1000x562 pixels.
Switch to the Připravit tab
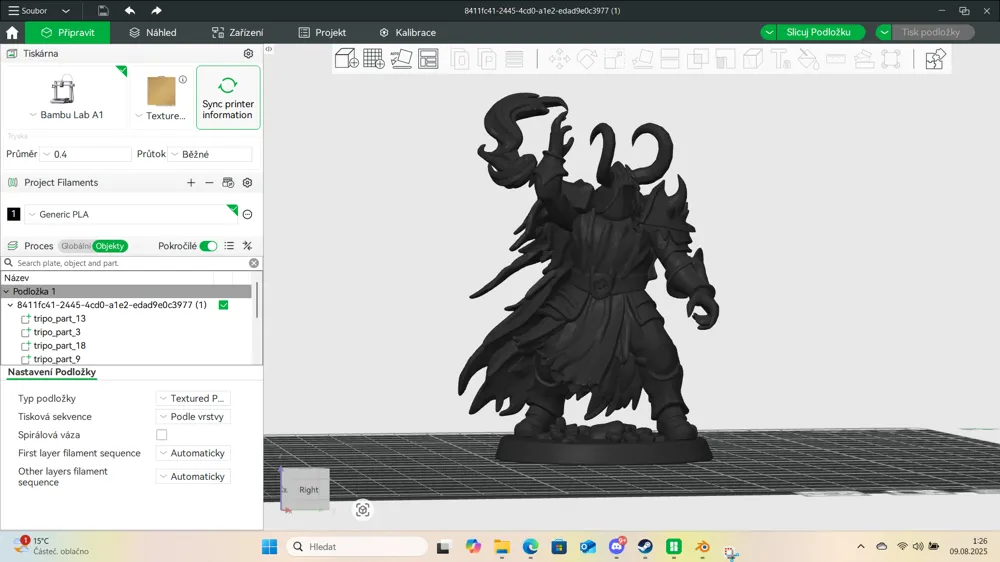(x=67, y=33)
